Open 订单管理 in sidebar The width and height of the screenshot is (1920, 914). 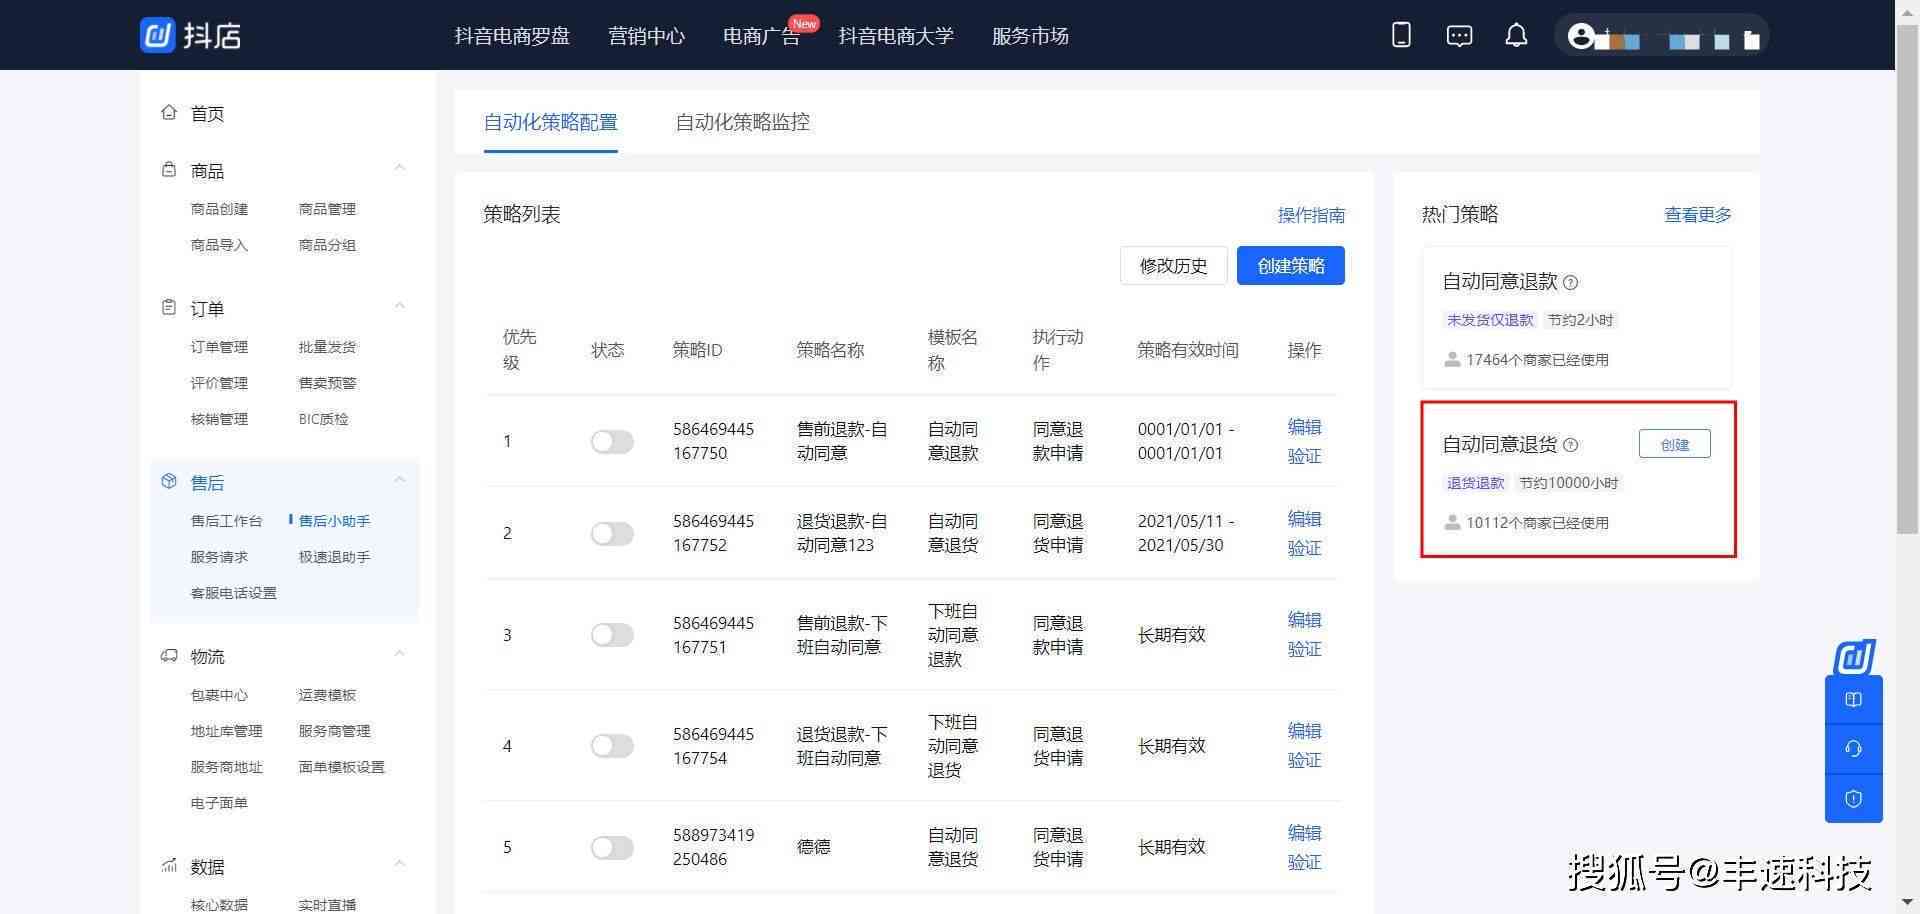click(219, 347)
